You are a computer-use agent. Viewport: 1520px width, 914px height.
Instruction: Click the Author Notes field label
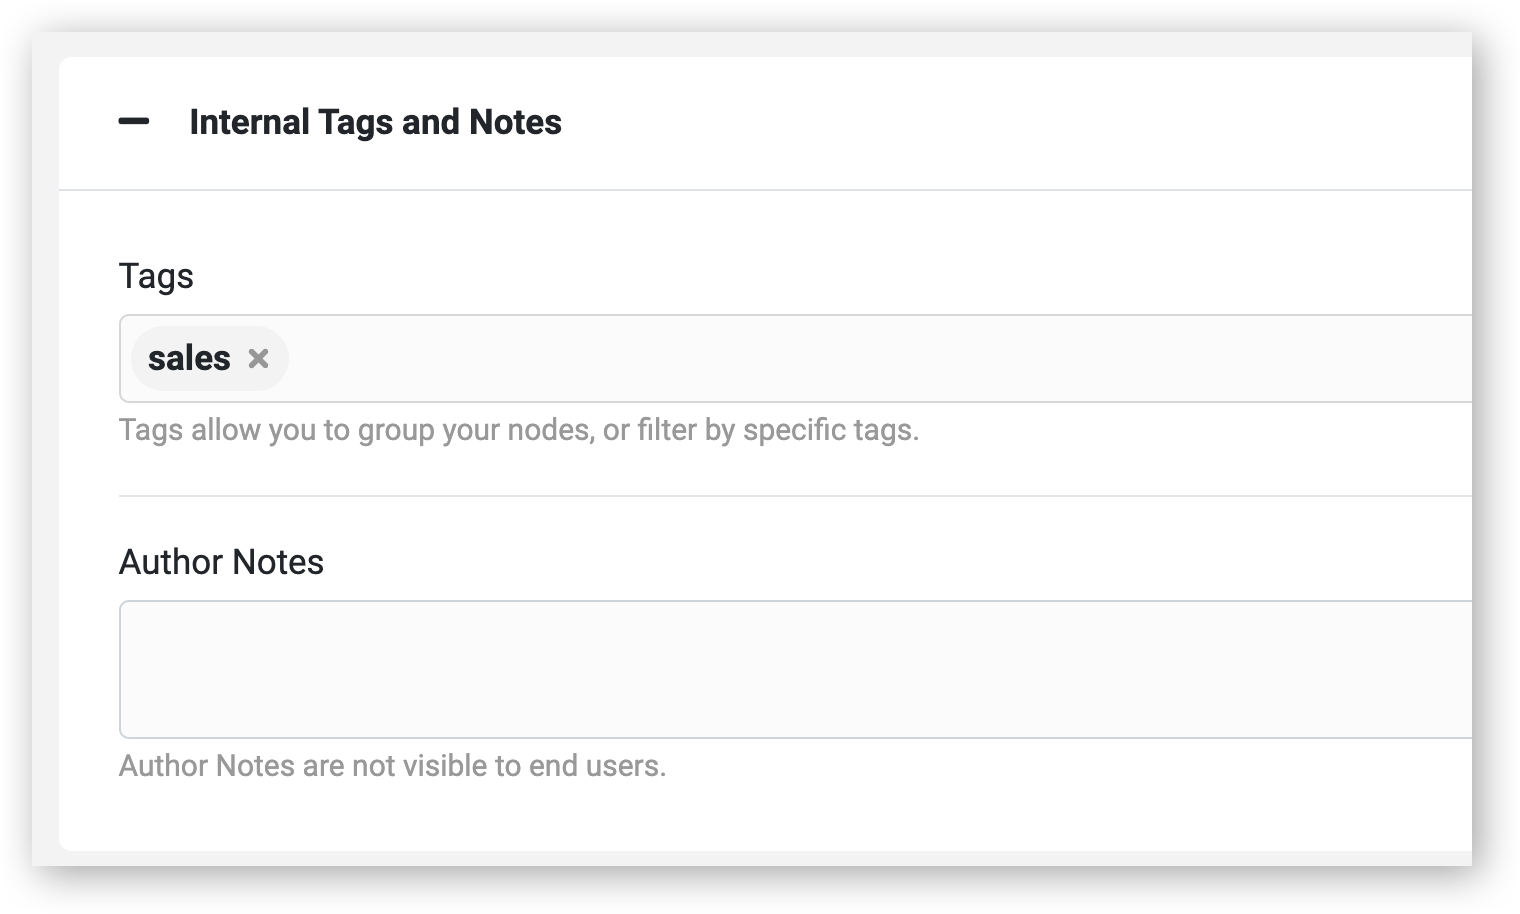click(221, 562)
